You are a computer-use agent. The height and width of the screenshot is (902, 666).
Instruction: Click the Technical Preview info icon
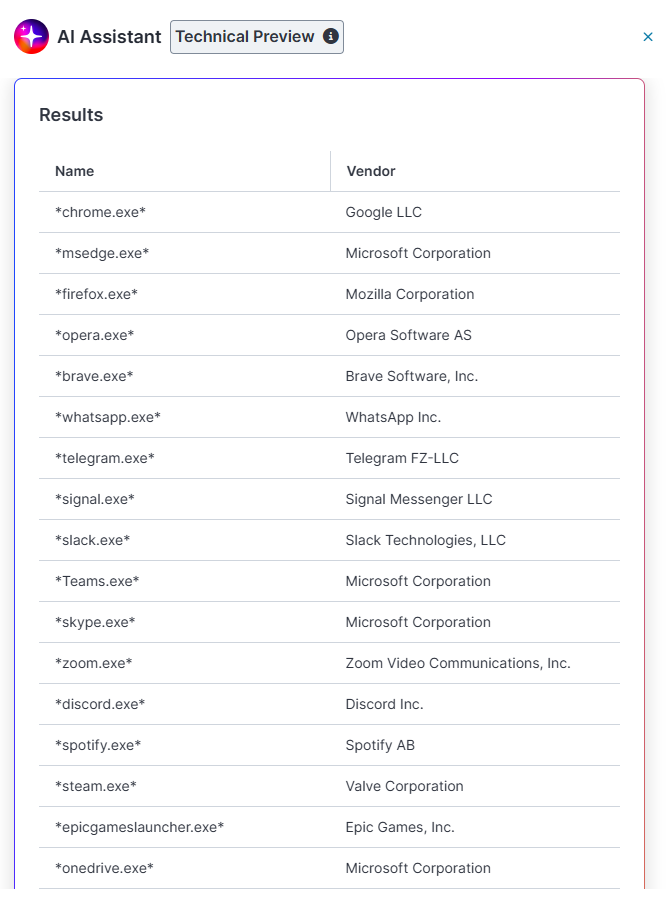(331, 36)
